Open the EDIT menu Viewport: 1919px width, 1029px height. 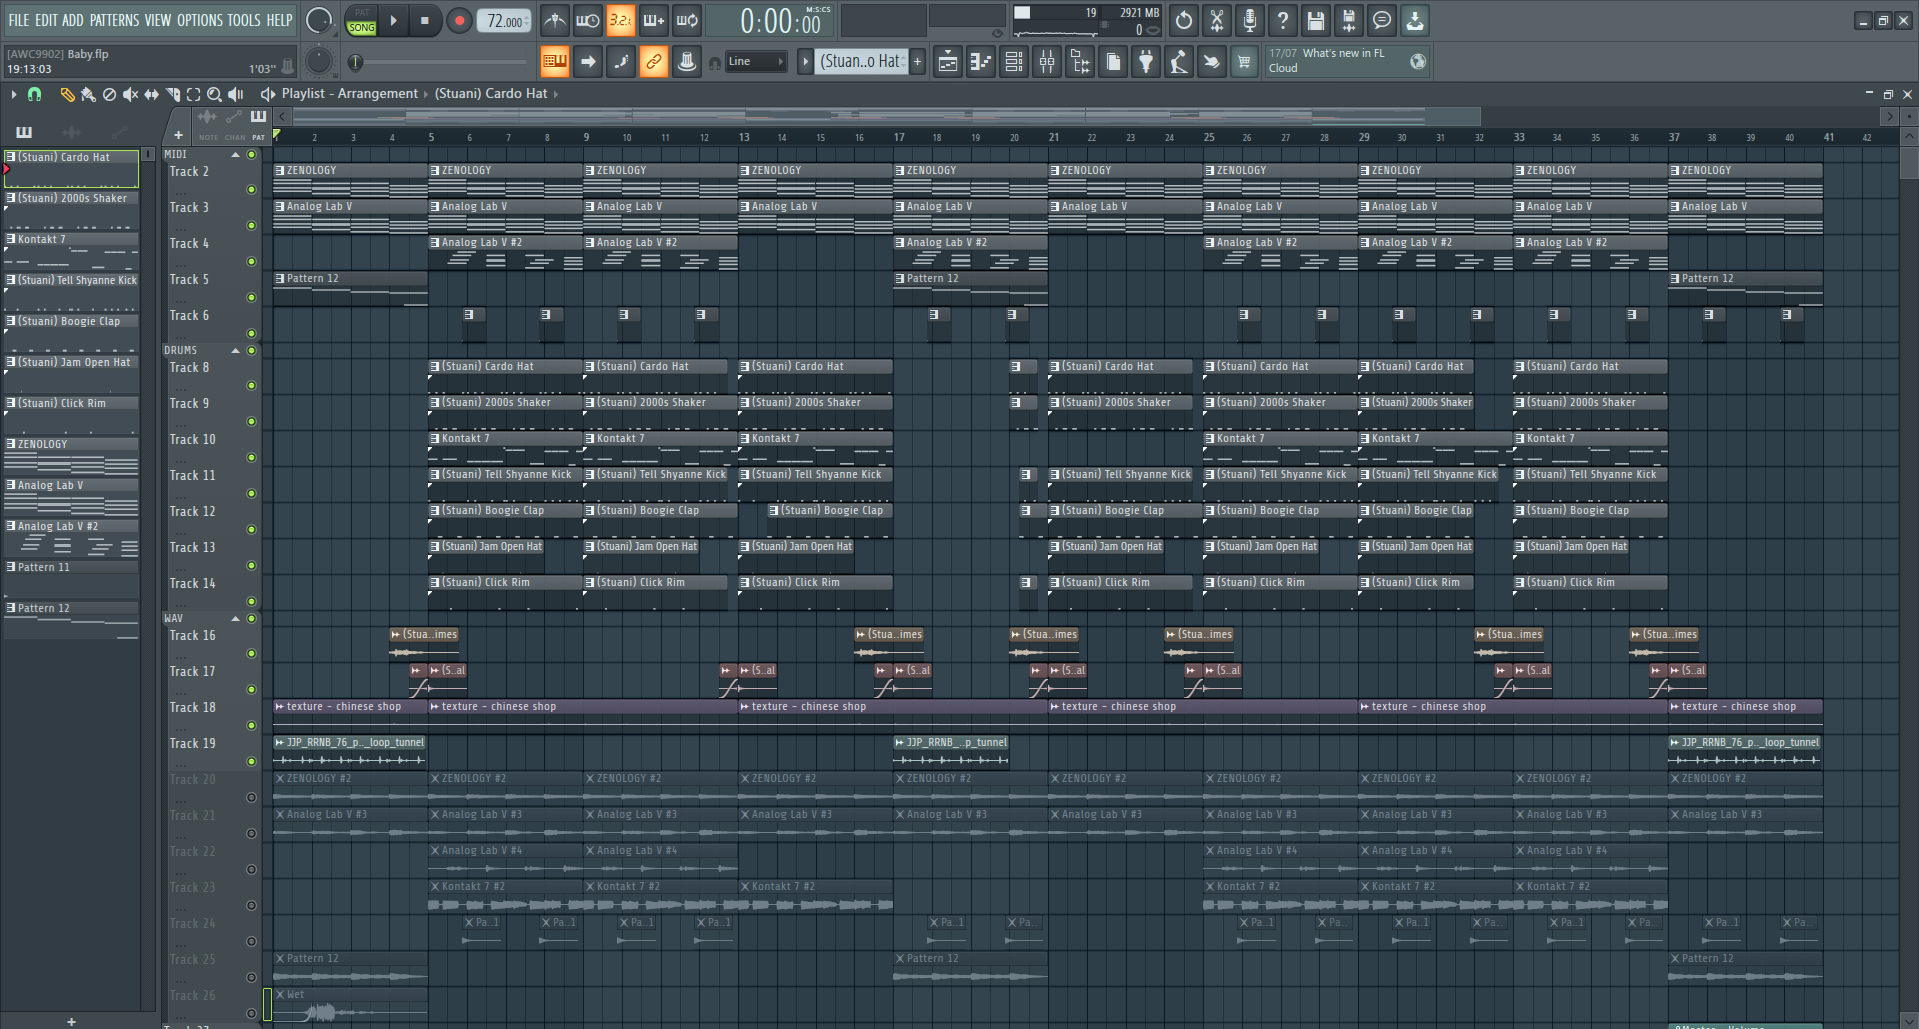46,20
